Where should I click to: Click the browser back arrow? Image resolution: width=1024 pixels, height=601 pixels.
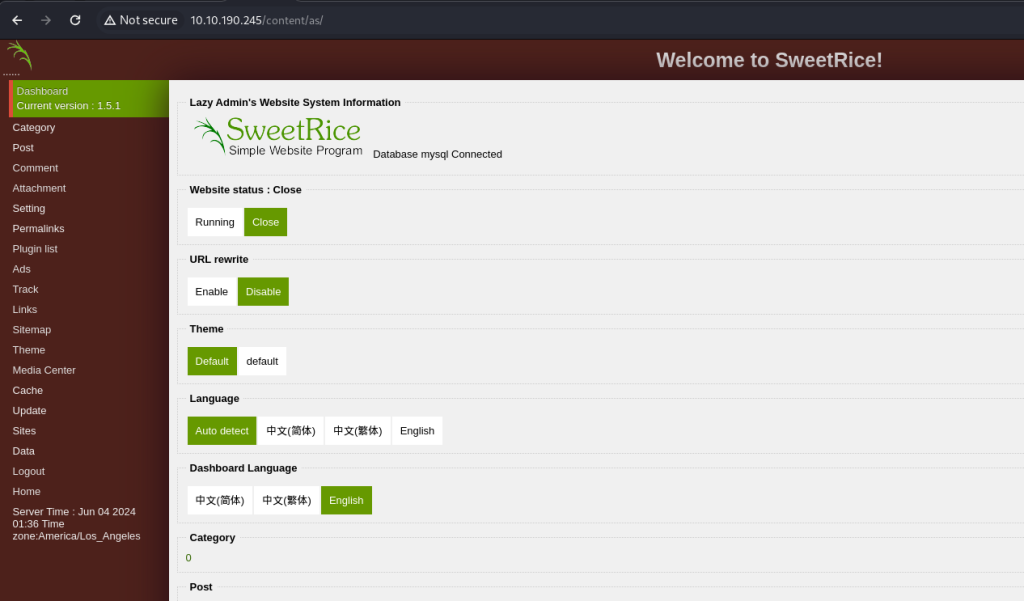coord(18,20)
